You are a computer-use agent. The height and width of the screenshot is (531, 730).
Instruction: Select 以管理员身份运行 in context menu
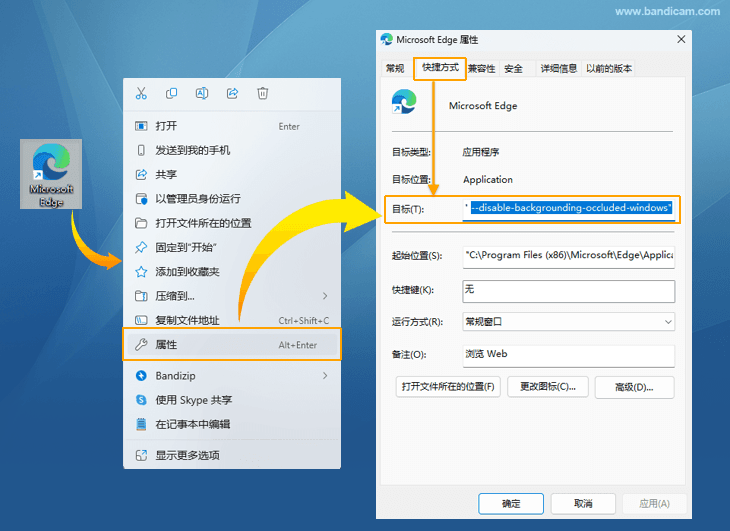[x=232, y=199]
